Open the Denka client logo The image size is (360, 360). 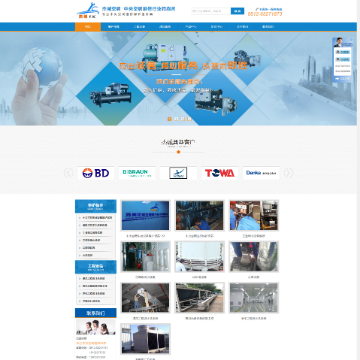261,173
